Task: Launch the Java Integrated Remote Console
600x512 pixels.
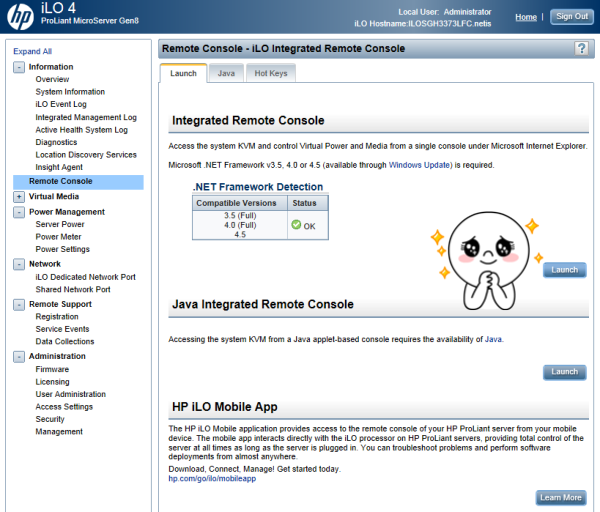Action: pyautogui.click(x=564, y=372)
